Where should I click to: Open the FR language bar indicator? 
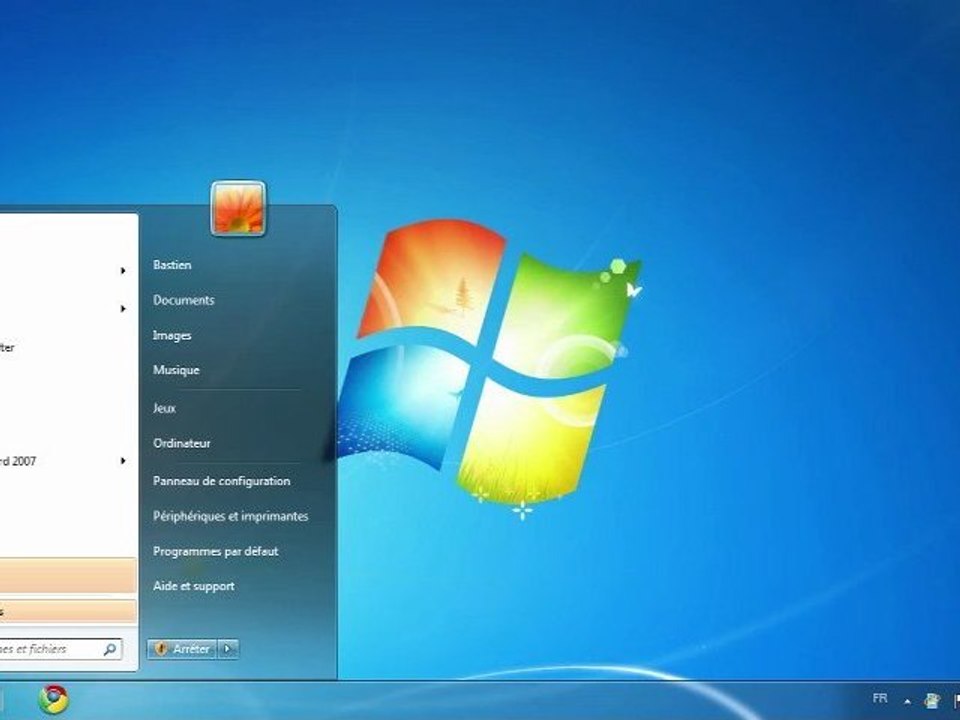(x=880, y=699)
